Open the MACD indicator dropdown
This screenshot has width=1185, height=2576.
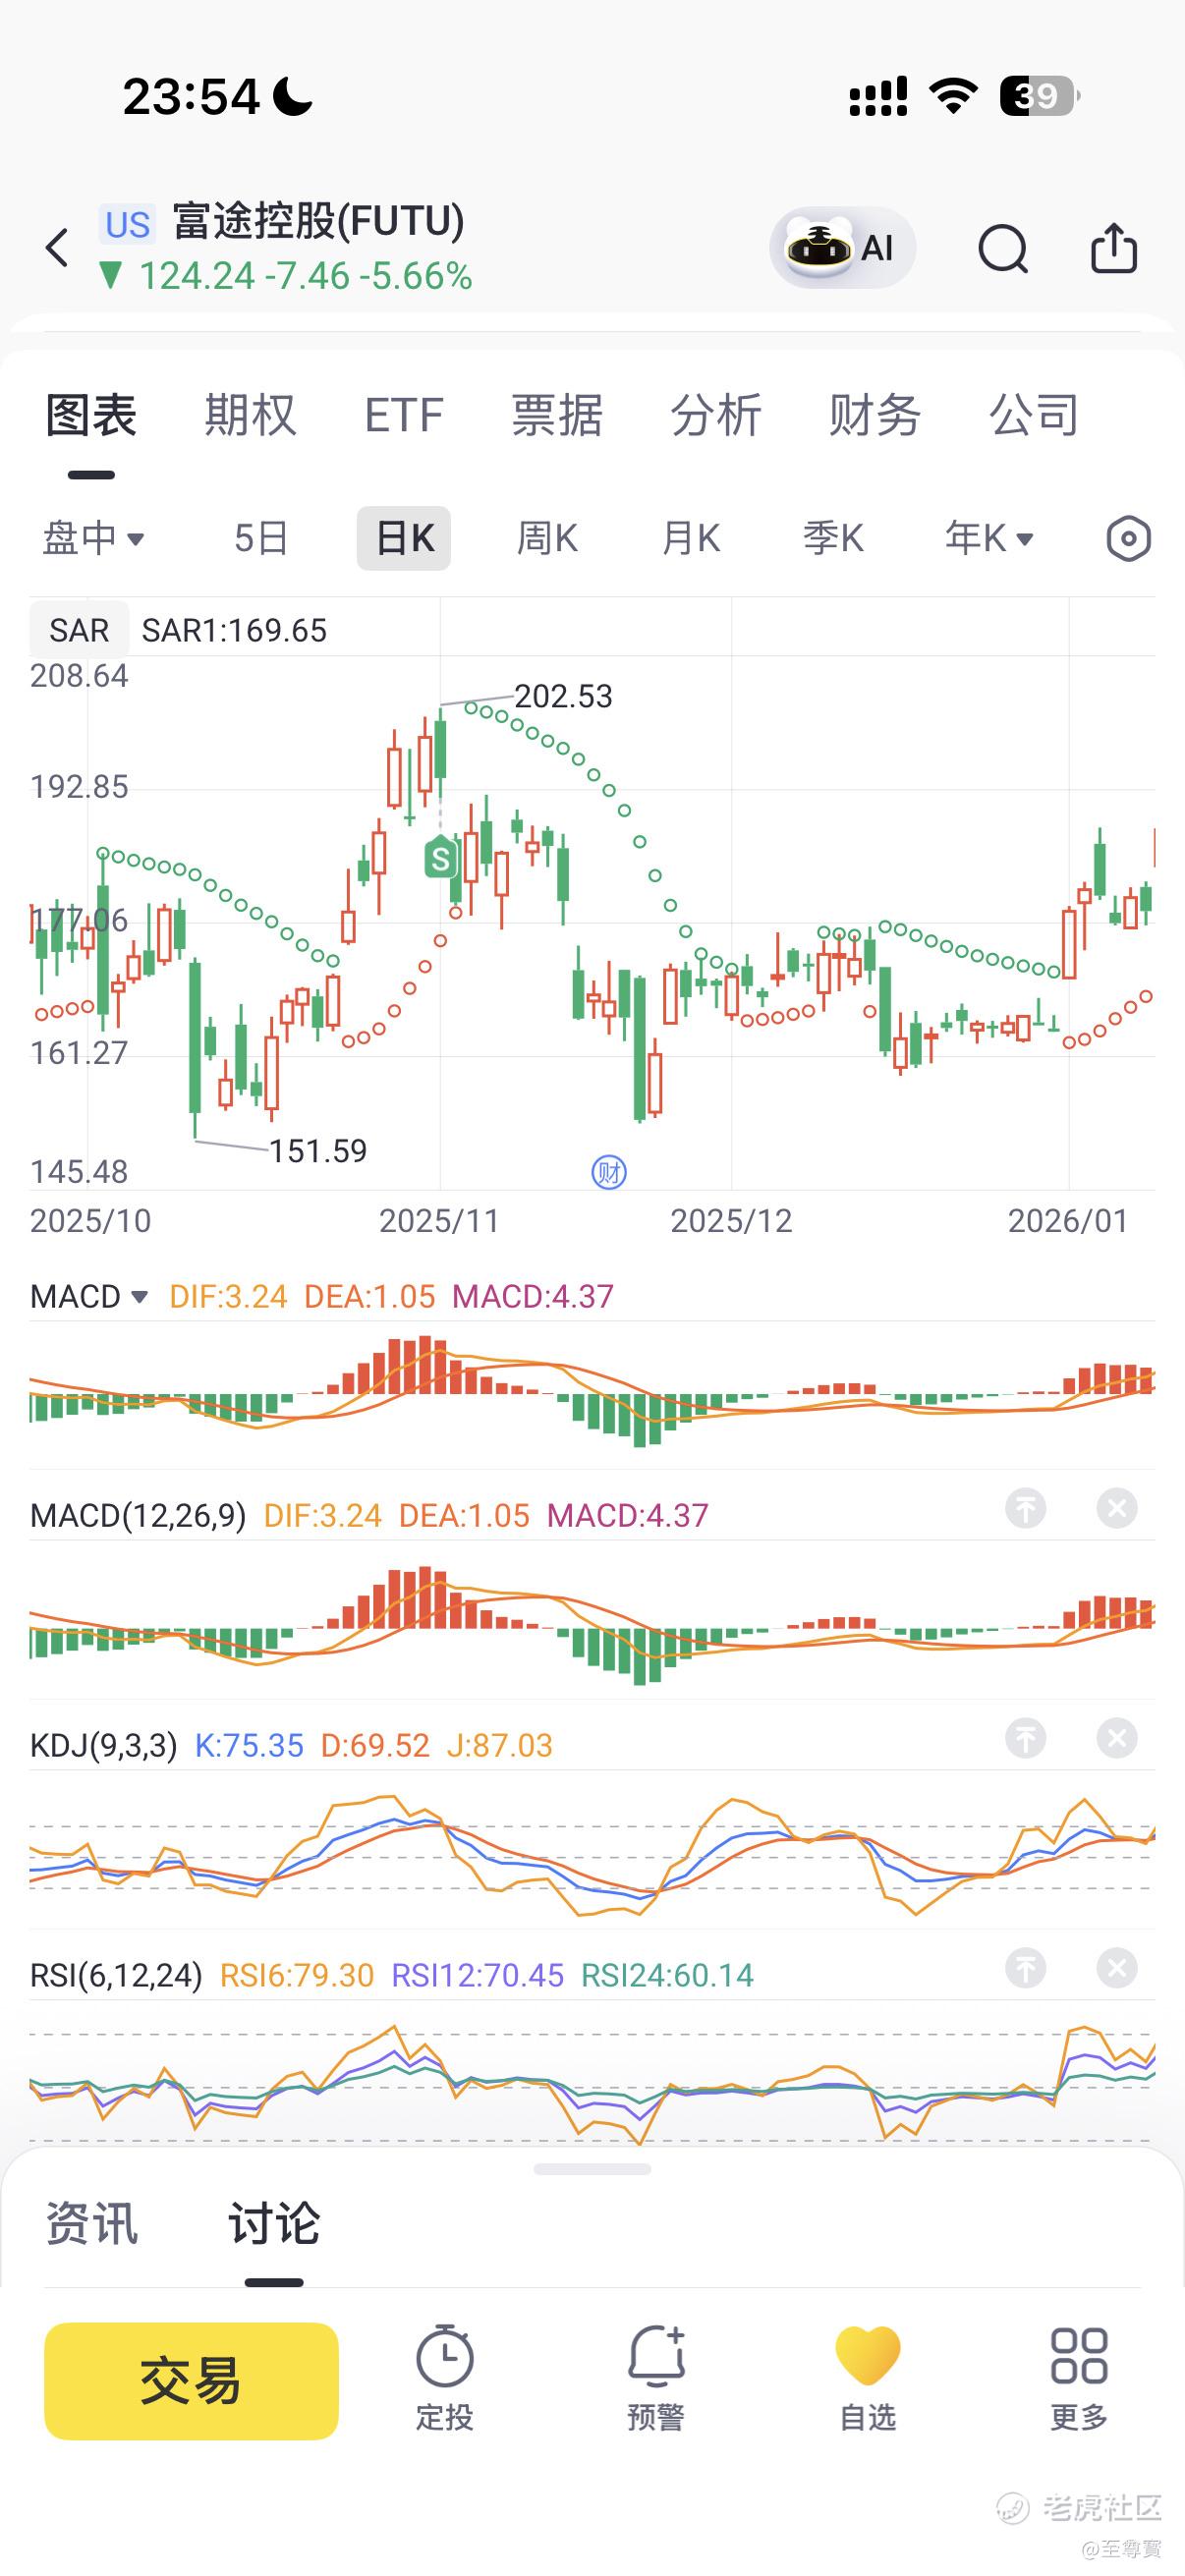[x=89, y=1297]
